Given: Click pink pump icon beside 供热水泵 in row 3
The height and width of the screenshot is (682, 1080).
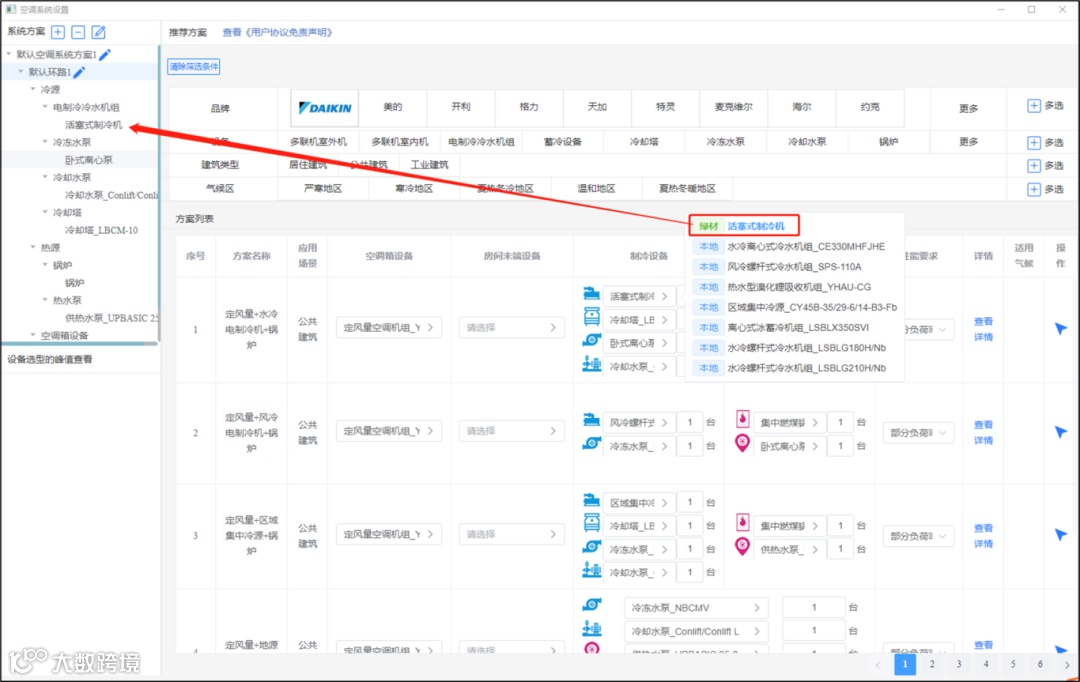Looking at the screenshot, I should click(742, 546).
